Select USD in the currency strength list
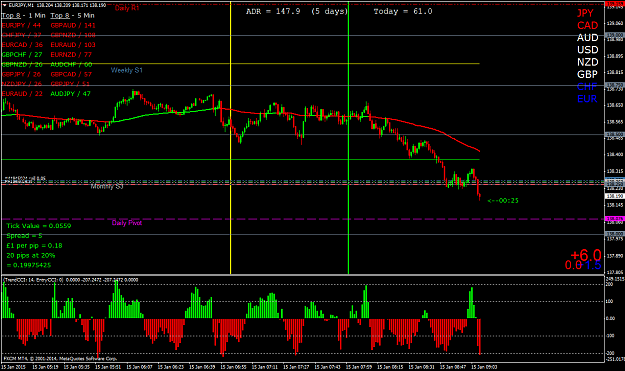The width and height of the screenshot is (625, 371). pos(588,50)
